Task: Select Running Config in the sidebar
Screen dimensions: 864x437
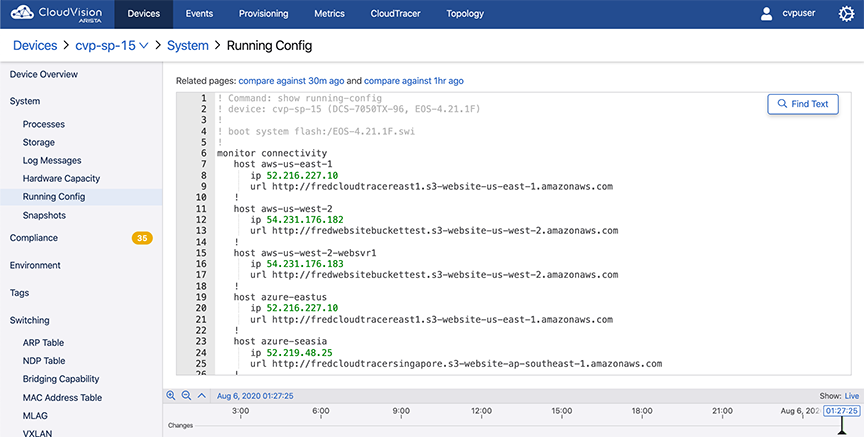Action: pyautogui.click(x=81, y=197)
